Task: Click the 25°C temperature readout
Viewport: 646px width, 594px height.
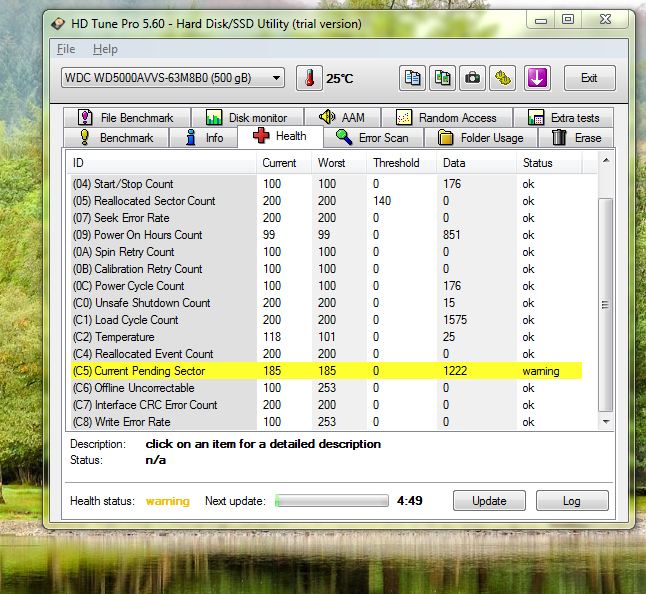Action: (x=339, y=78)
